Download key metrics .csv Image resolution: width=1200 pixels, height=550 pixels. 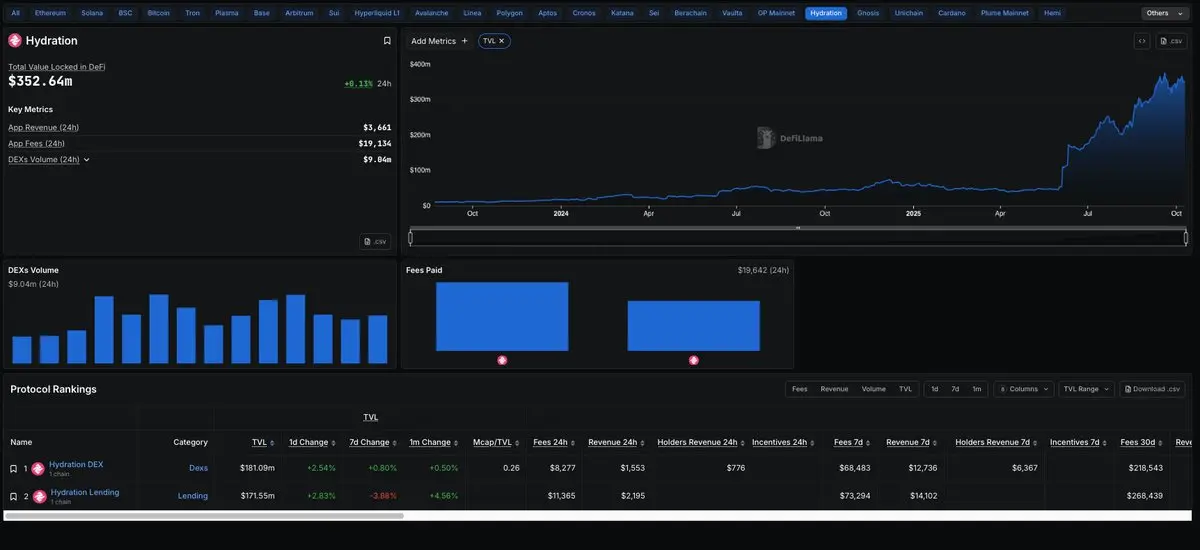tap(375, 241)
